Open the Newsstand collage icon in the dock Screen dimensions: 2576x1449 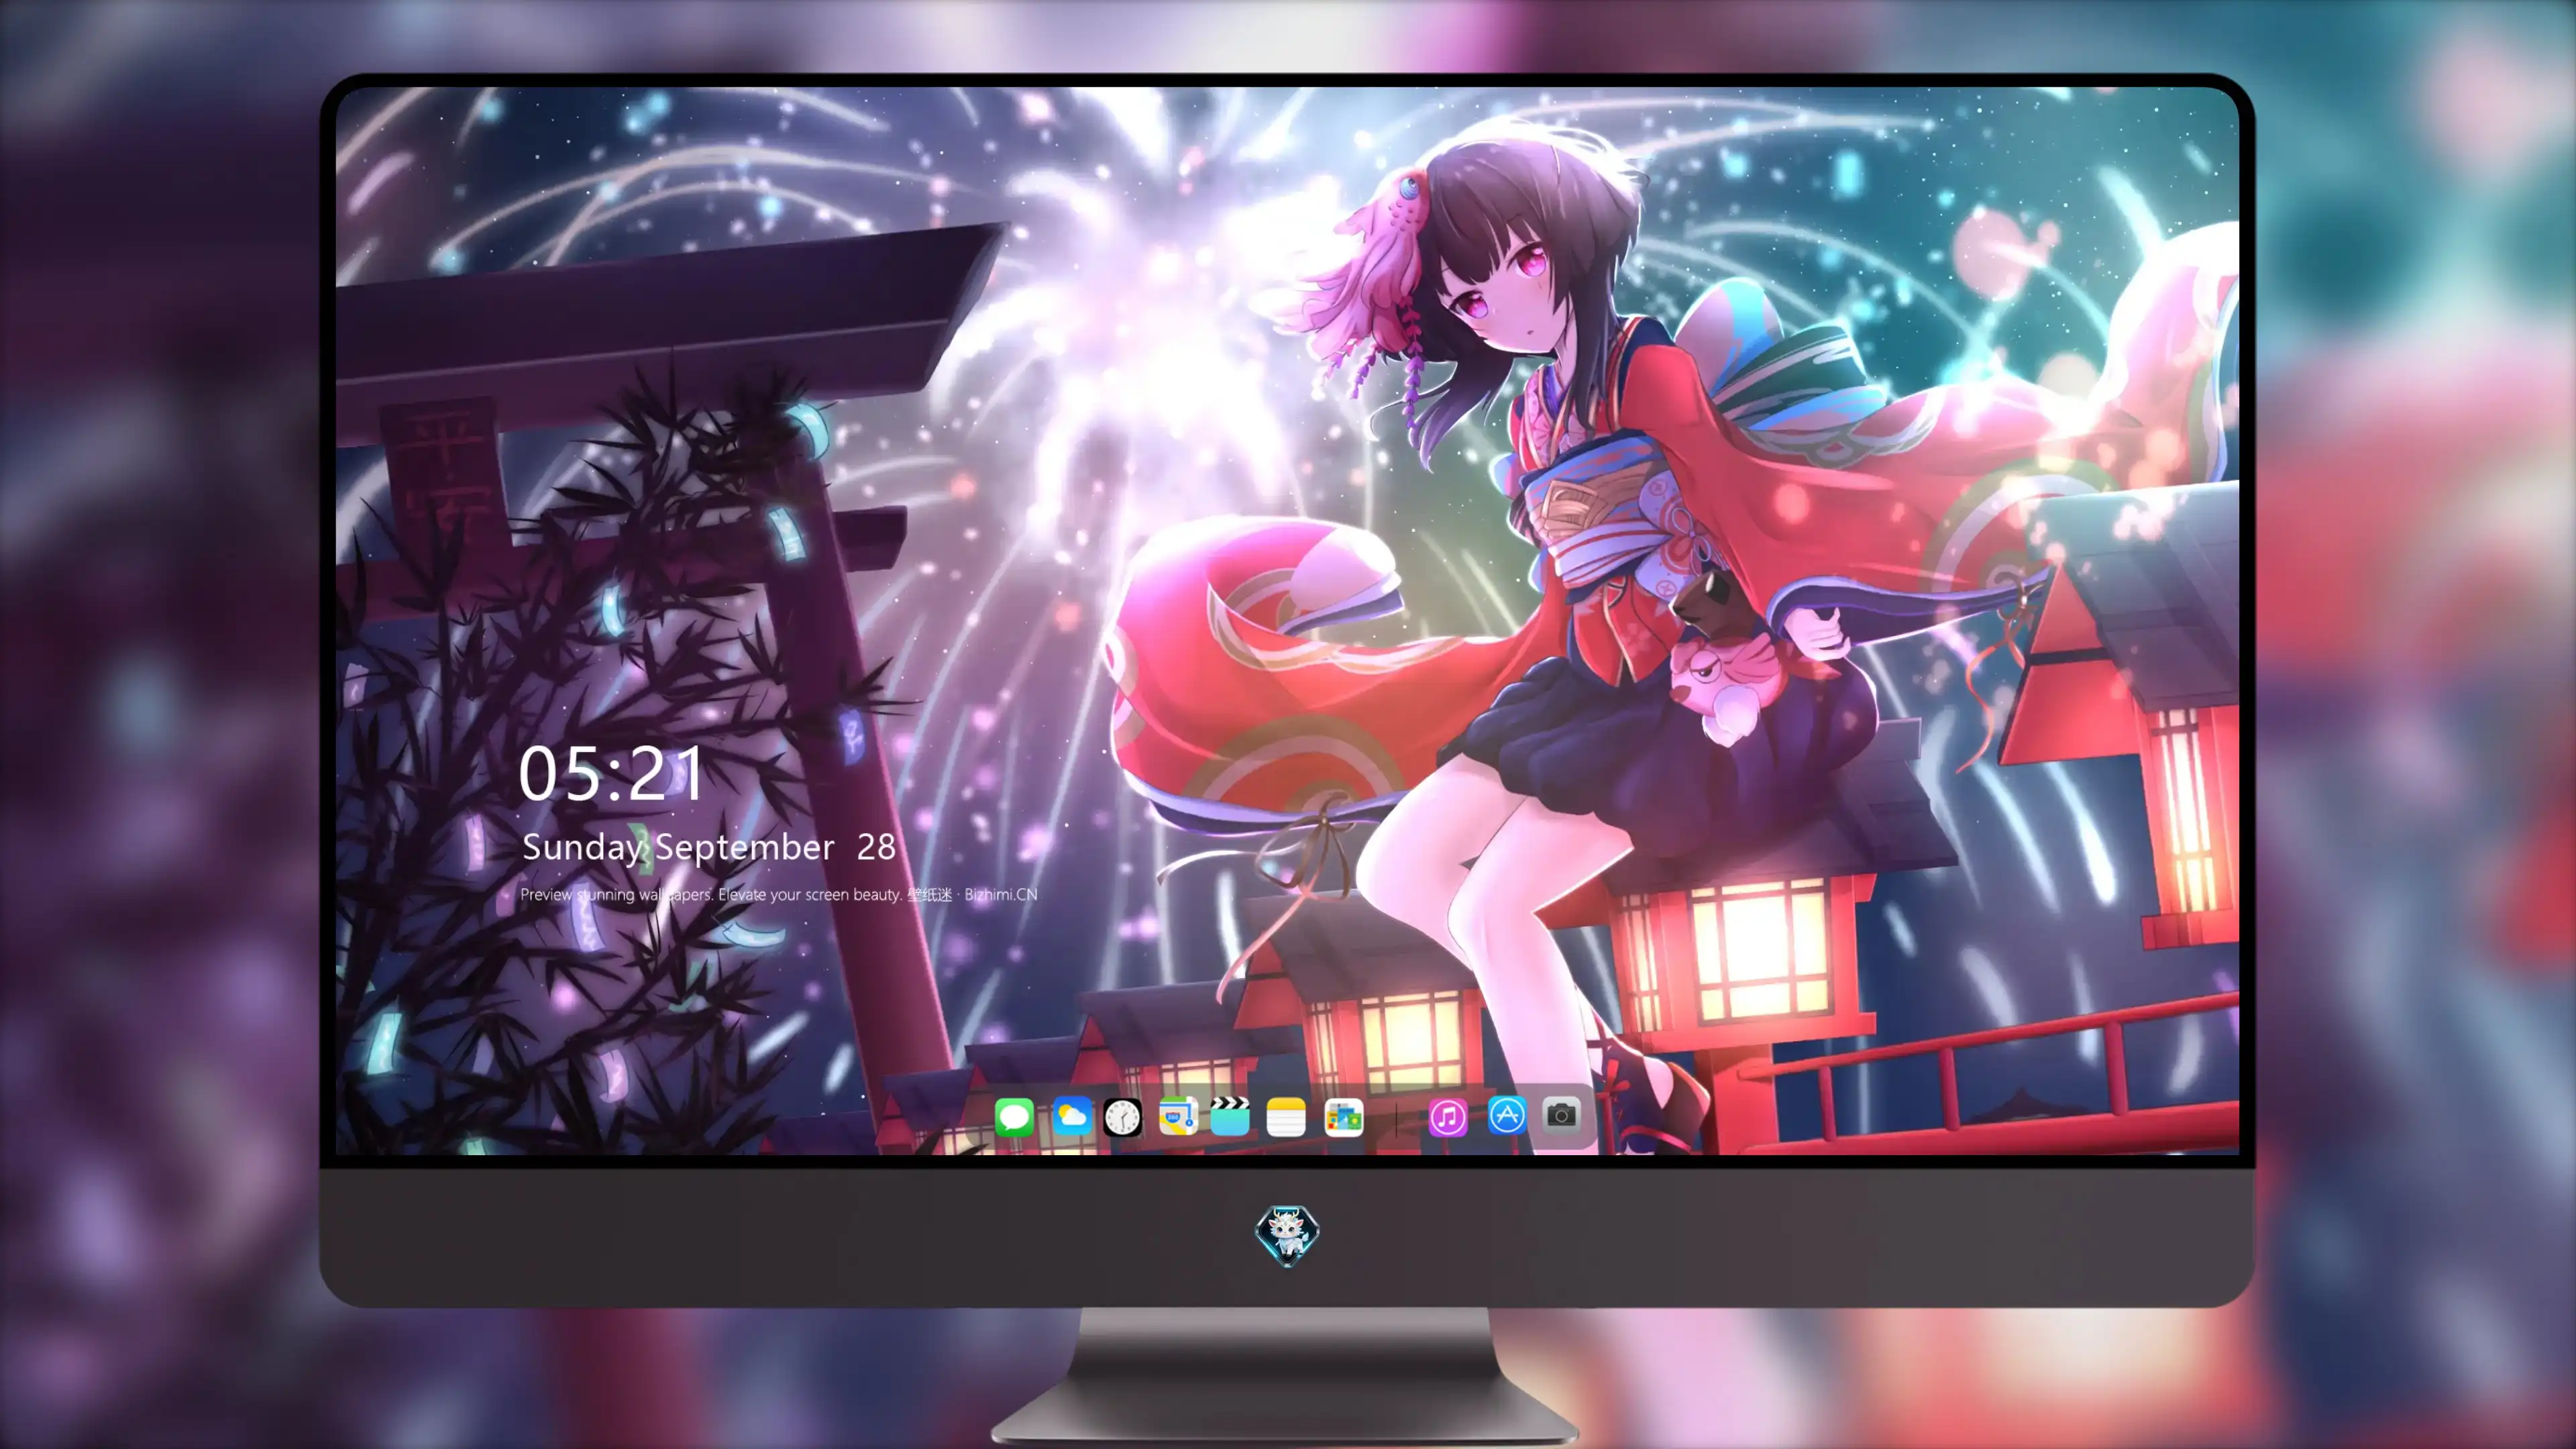(1344, 1117)
